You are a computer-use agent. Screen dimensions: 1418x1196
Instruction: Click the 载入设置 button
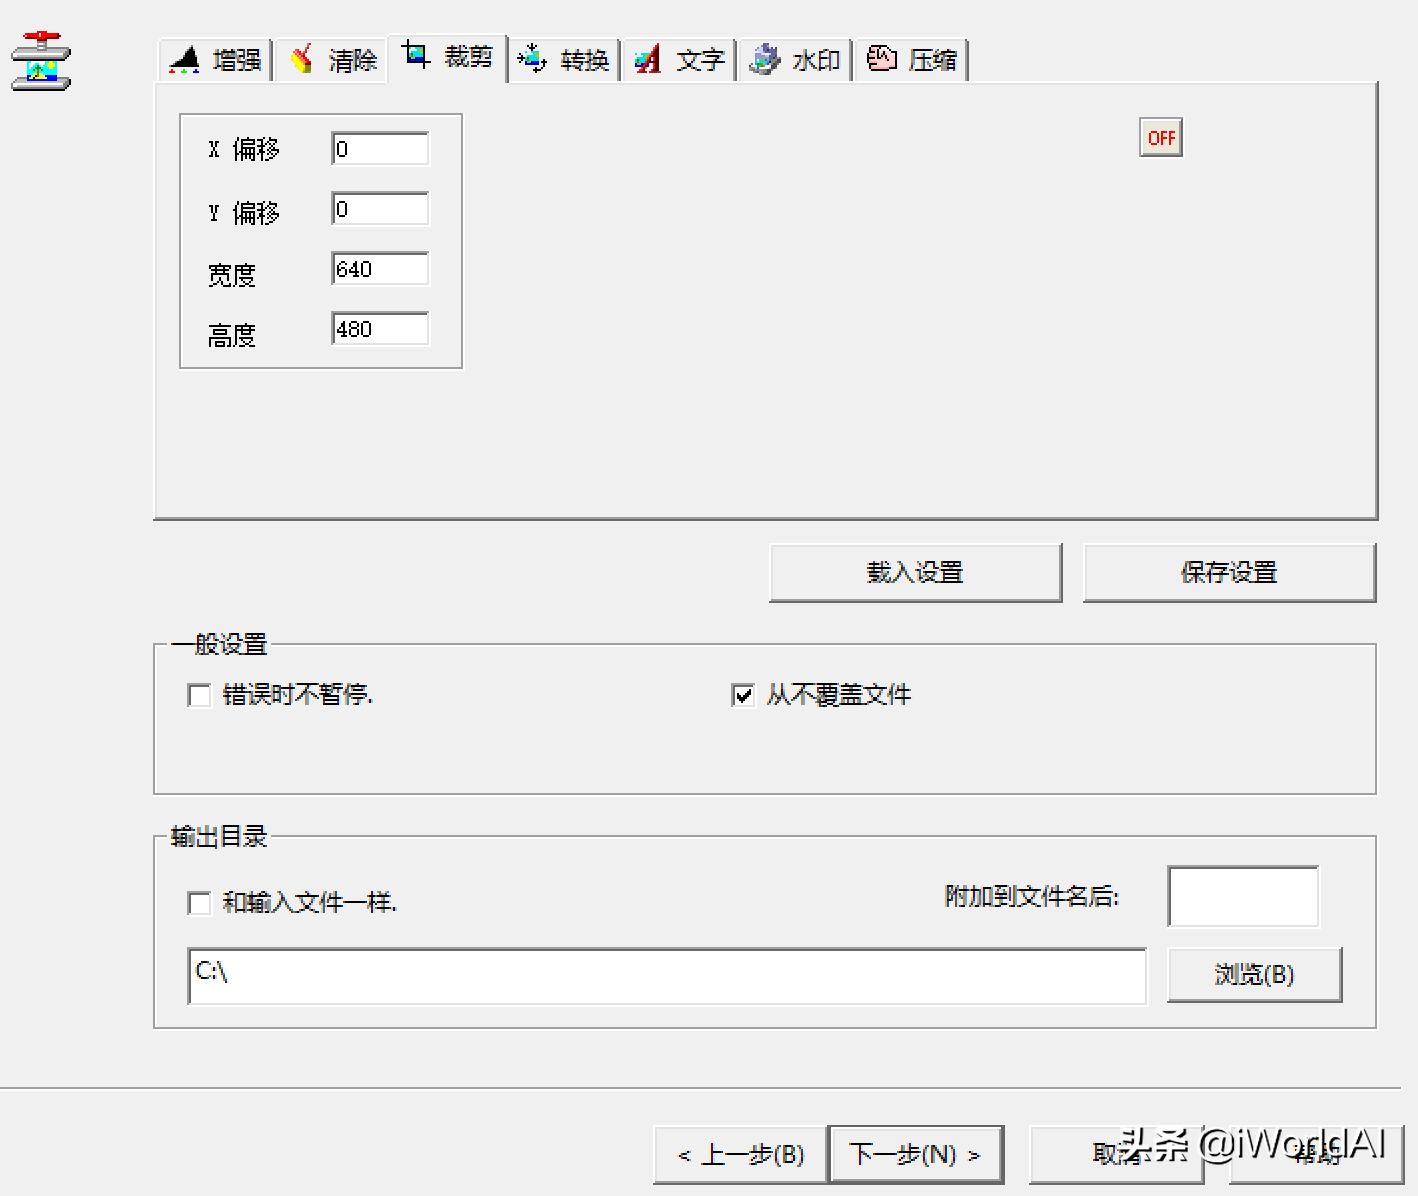[915, 573]
